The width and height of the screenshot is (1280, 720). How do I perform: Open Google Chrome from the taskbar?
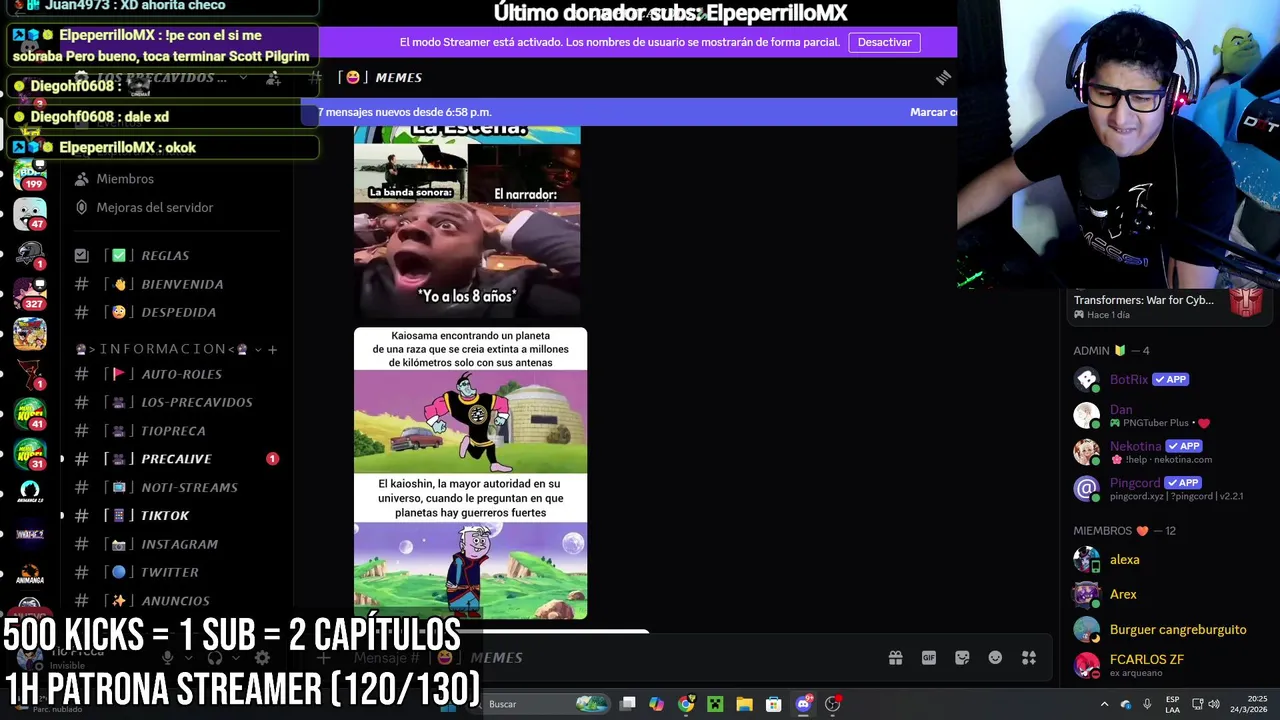686,704
